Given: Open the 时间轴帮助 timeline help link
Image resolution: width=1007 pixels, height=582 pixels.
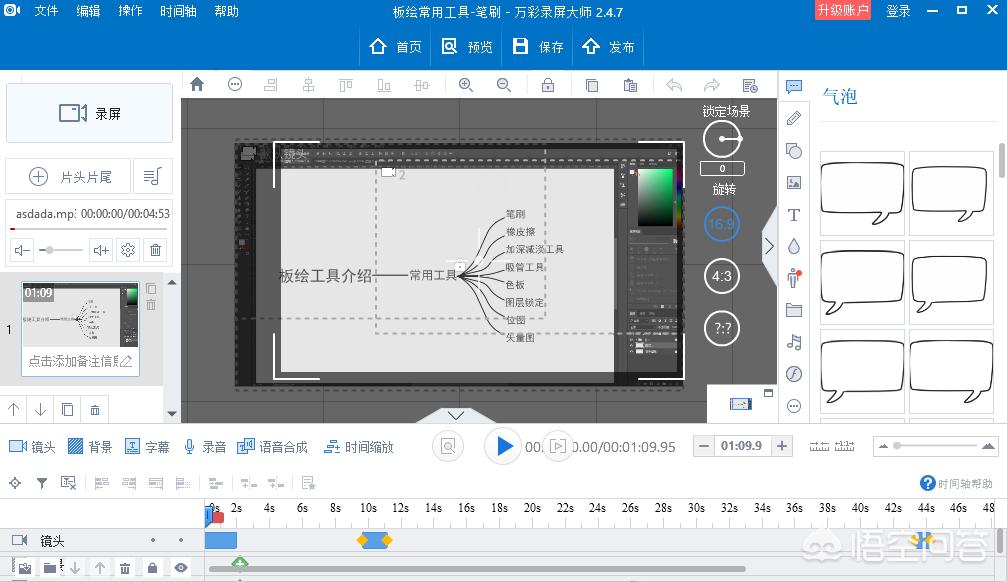Looking at the screenshot, I should tap(956, 484).
